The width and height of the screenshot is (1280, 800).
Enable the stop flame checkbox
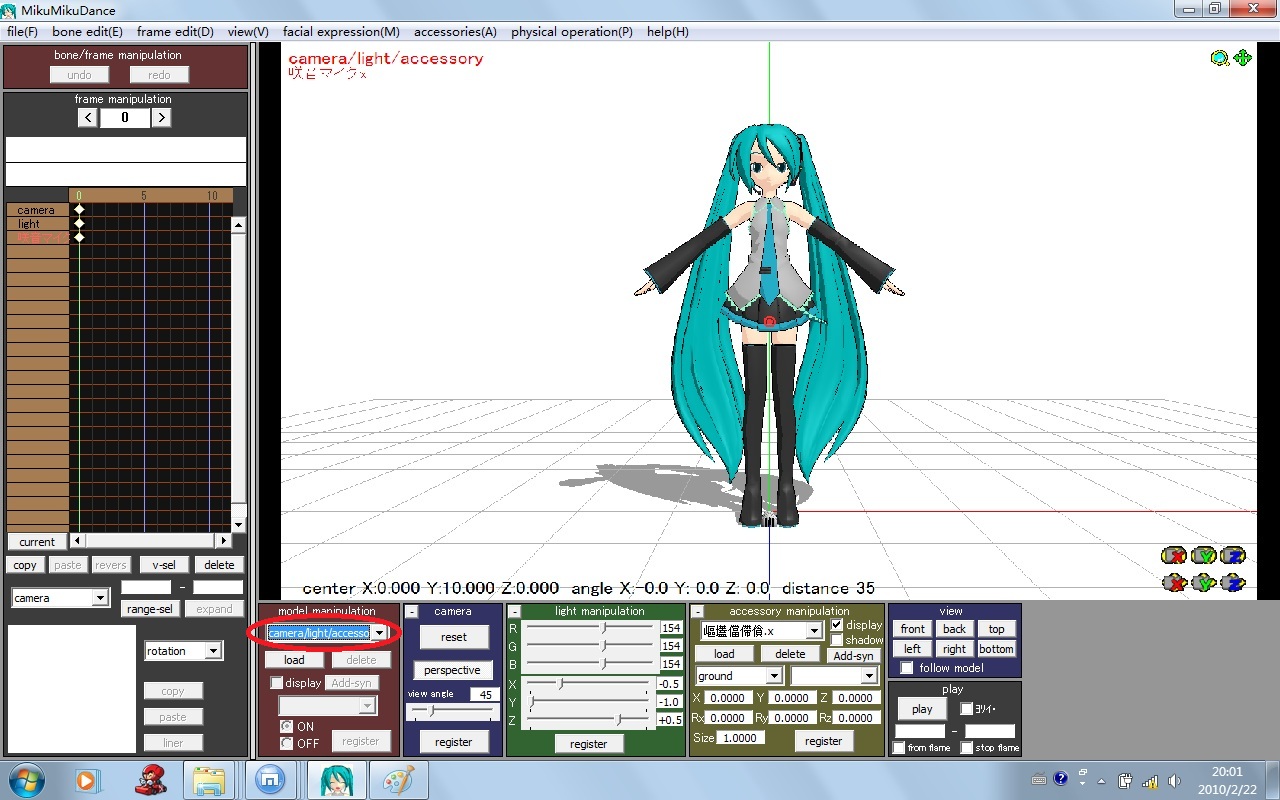tap(967, 748)
